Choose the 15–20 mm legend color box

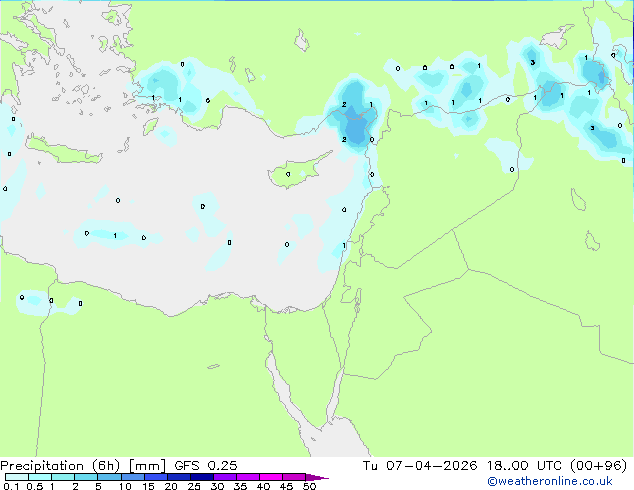tap(156, 477)
